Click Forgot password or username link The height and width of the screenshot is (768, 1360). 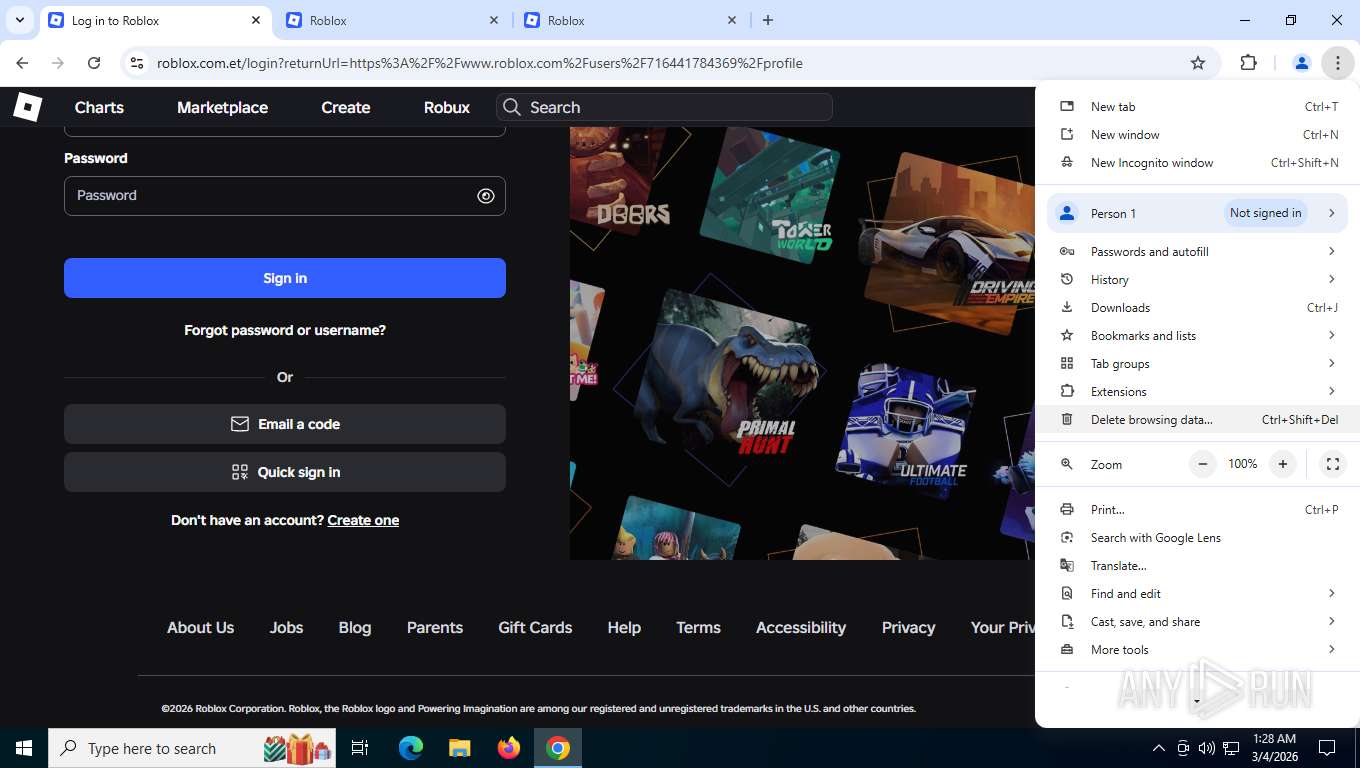285,330
